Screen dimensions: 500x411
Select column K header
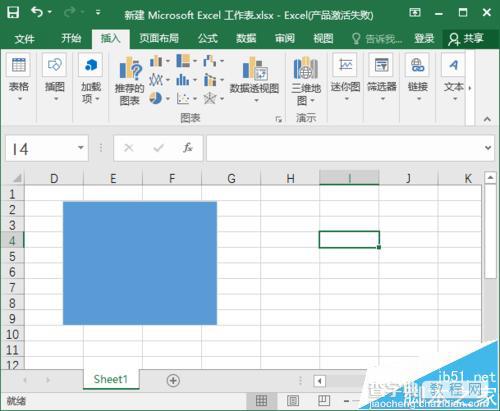(x=468, y=178)
